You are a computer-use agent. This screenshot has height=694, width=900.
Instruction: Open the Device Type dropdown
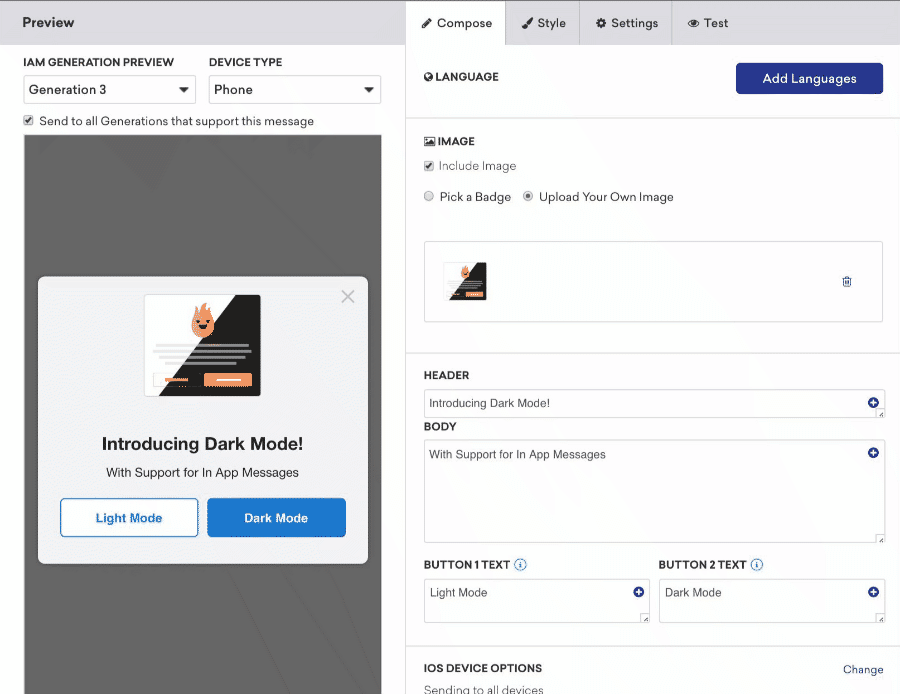[x=294, y=90]
